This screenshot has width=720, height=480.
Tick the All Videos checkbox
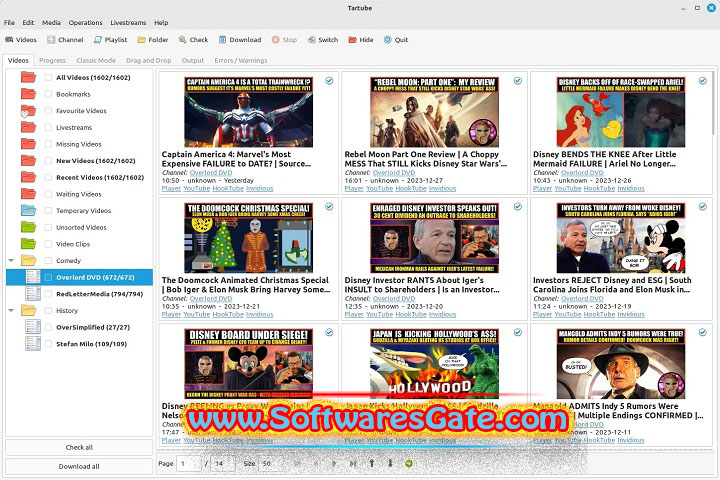click(48, 78)
